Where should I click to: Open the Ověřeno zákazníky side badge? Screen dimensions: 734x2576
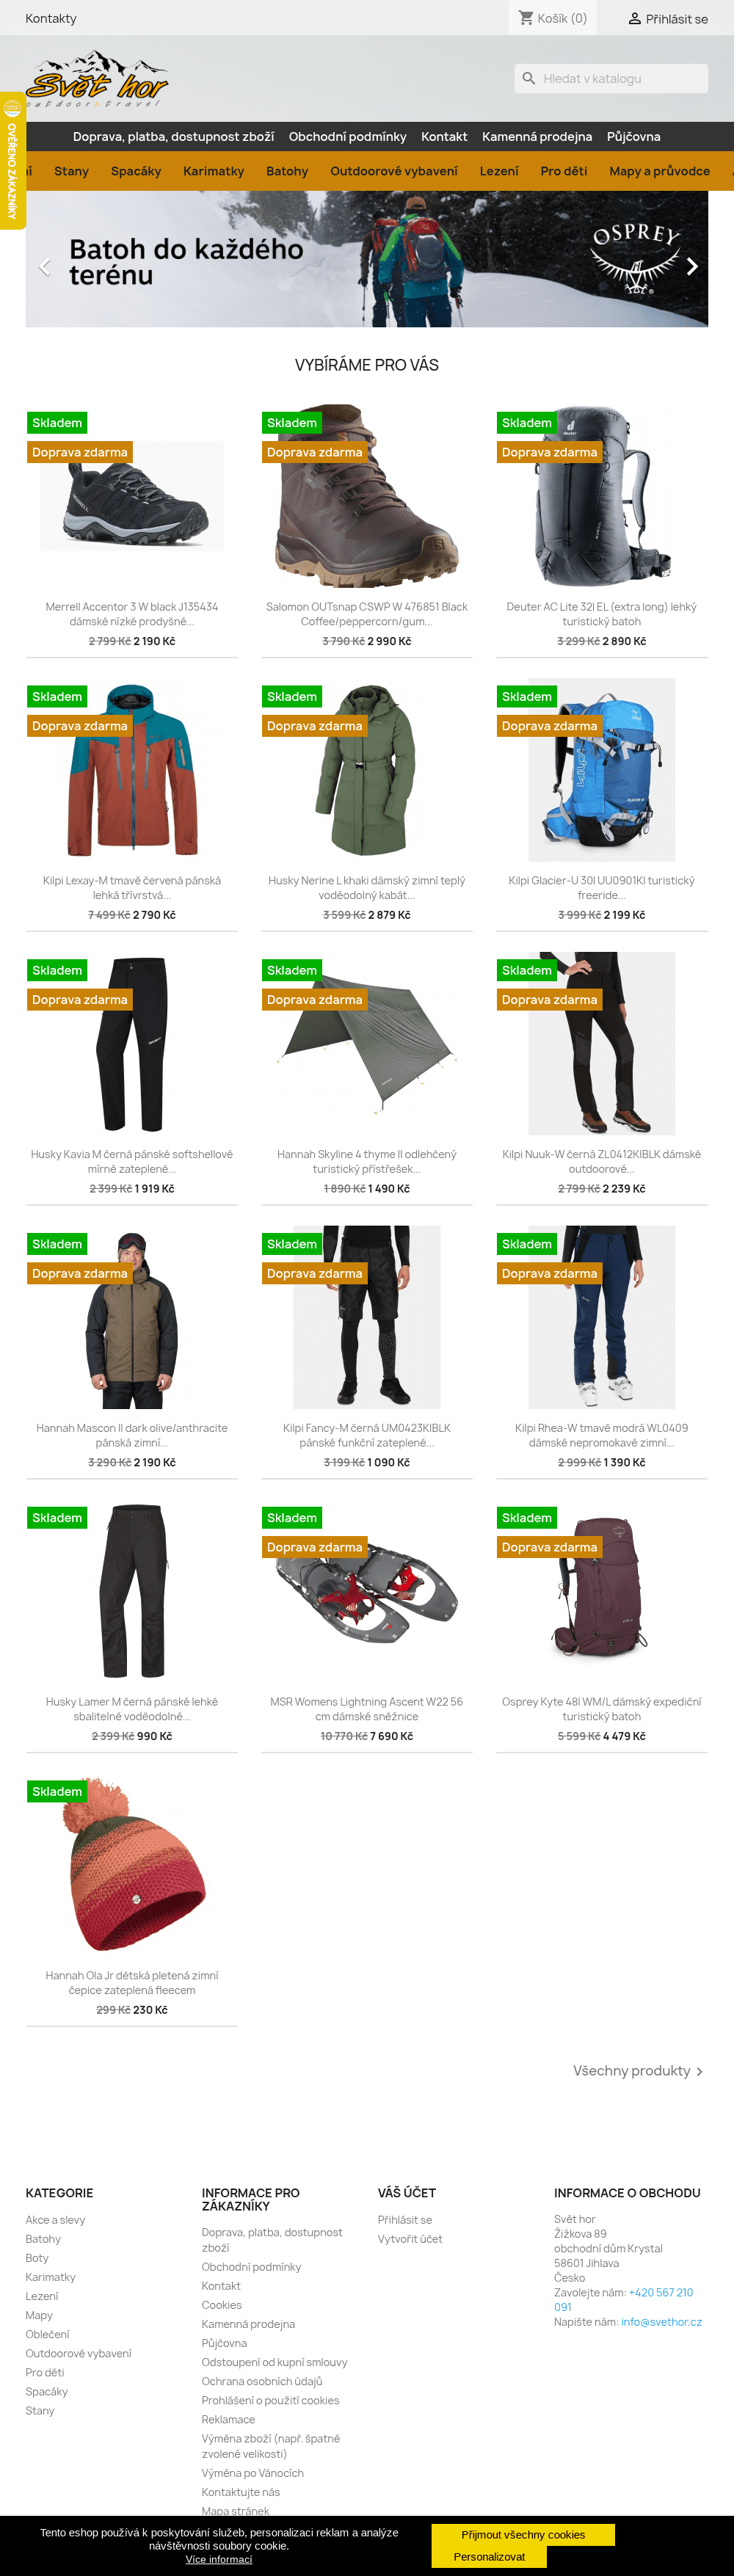(12, 161)
